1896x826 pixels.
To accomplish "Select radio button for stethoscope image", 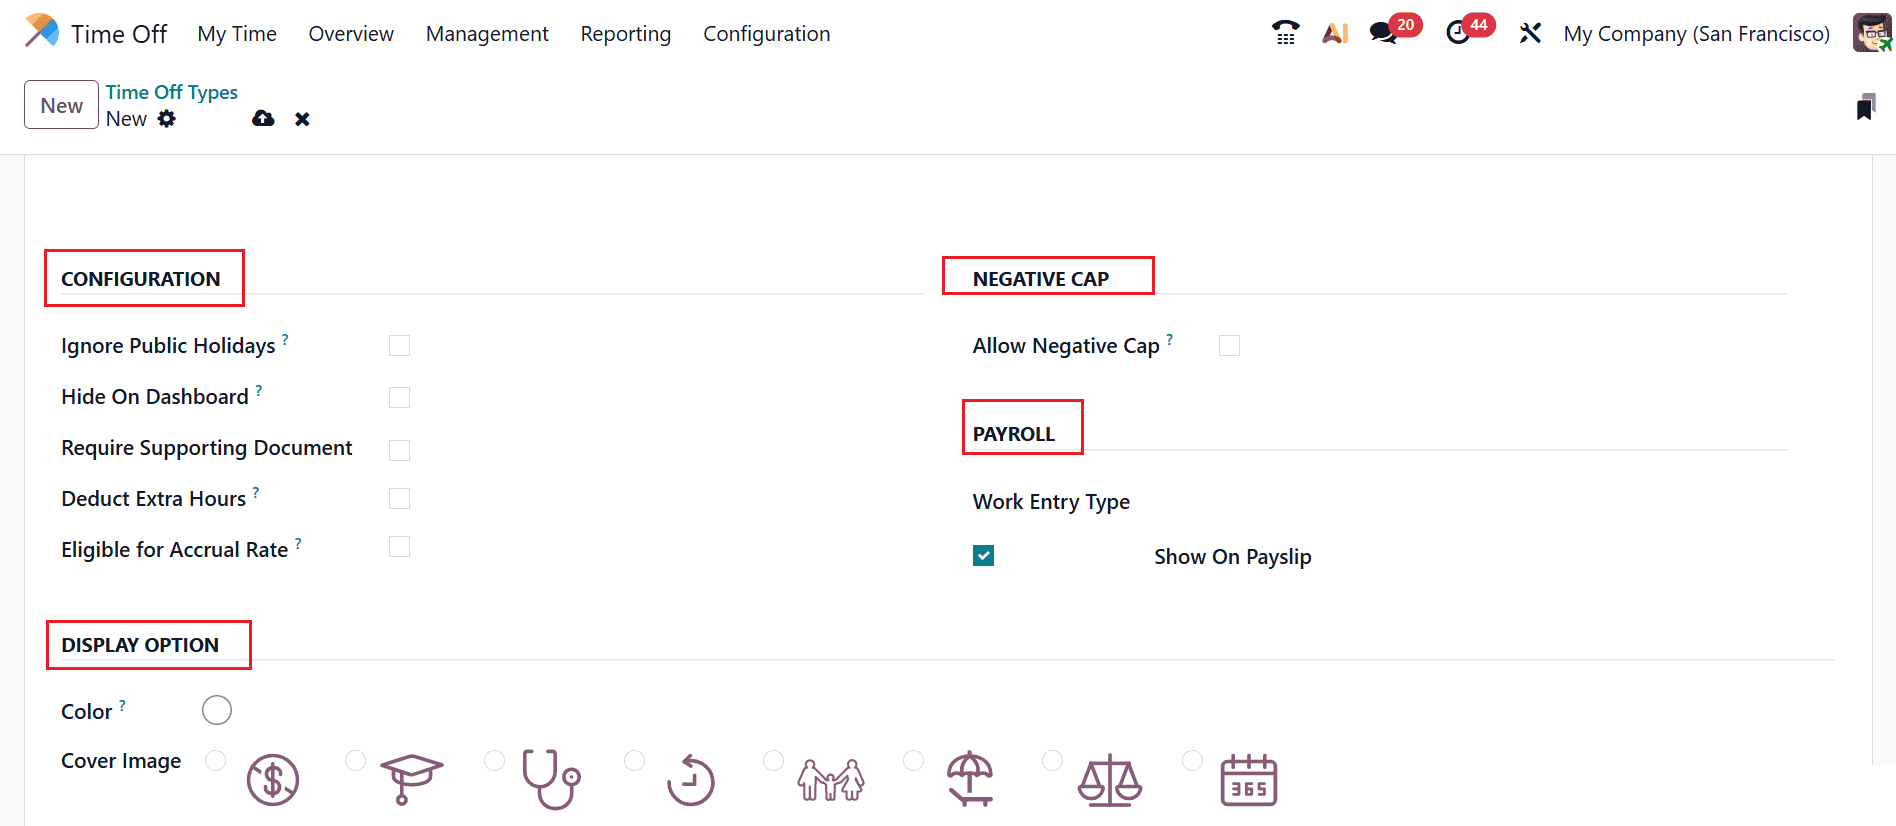I will (x=494, y=761).
